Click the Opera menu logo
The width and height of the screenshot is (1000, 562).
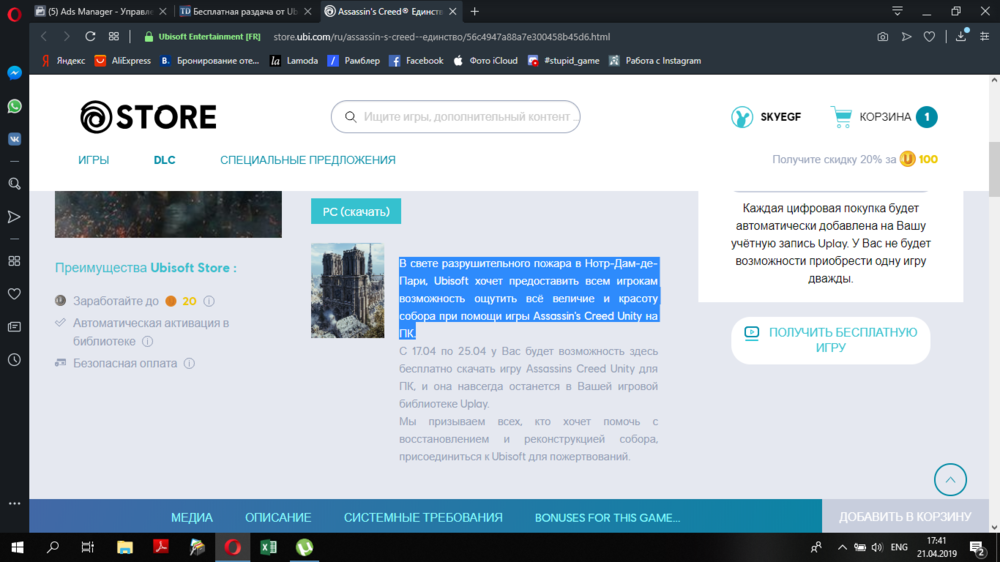pyautogui.click(x=14, y=13)
